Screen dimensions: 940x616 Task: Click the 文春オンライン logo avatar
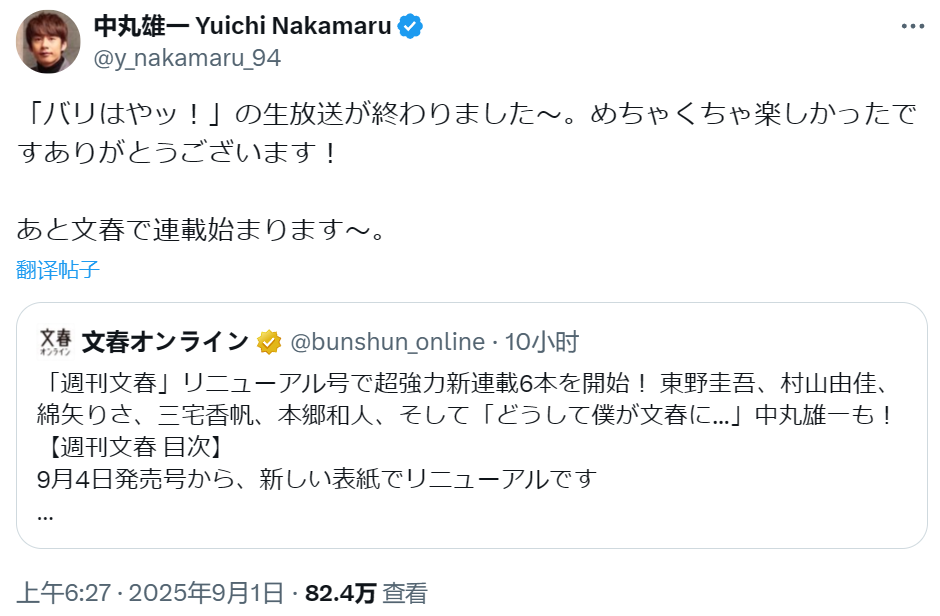[55, 341]
